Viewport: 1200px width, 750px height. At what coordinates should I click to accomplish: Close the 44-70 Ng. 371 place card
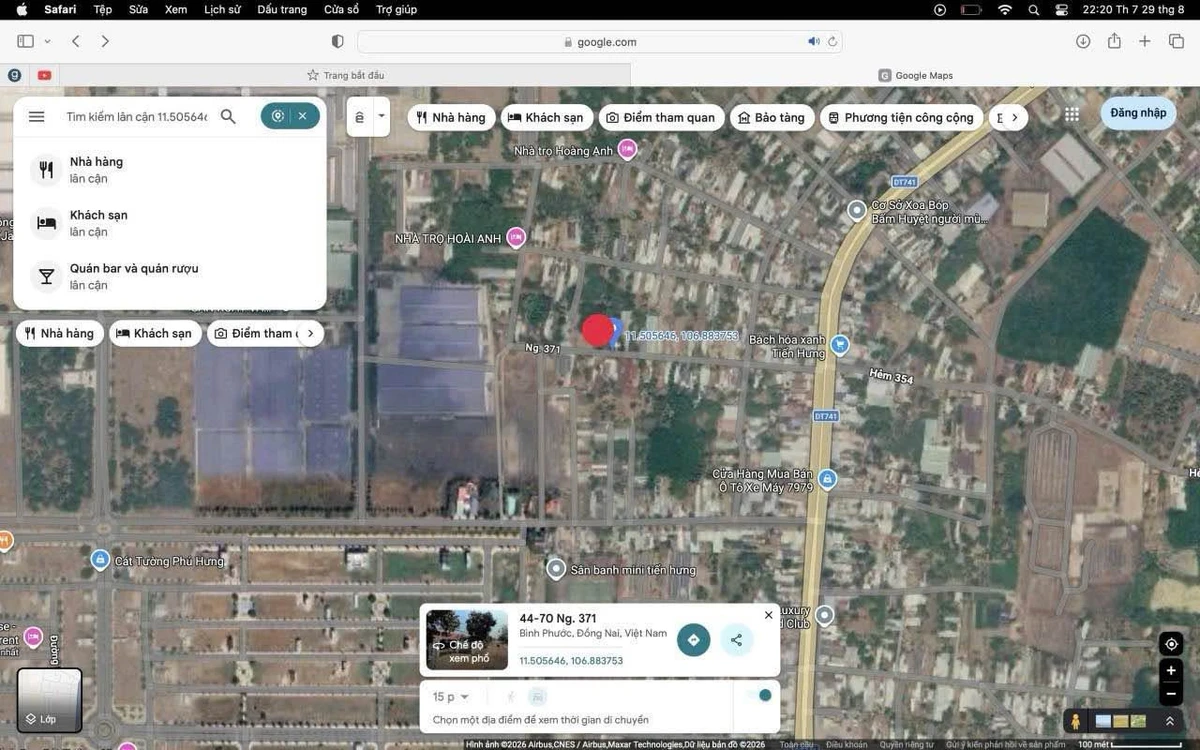point(768,615)
